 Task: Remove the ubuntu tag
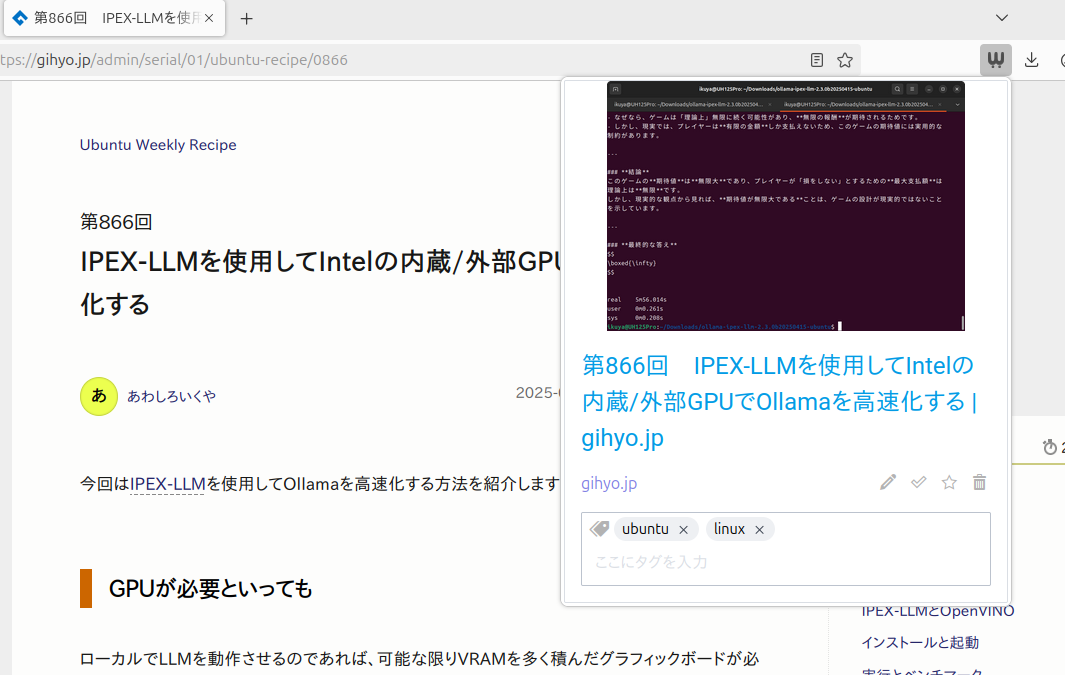[683, 530]
